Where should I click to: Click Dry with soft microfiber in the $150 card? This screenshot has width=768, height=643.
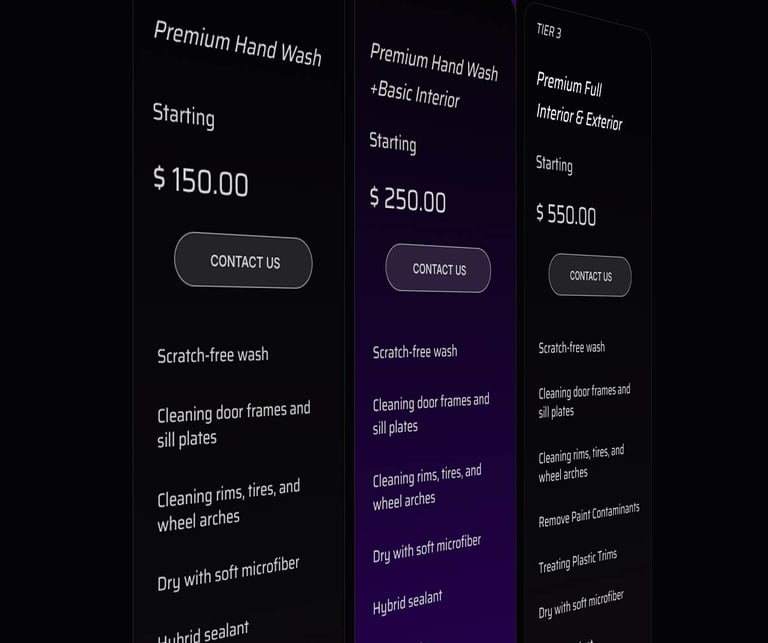228,574
